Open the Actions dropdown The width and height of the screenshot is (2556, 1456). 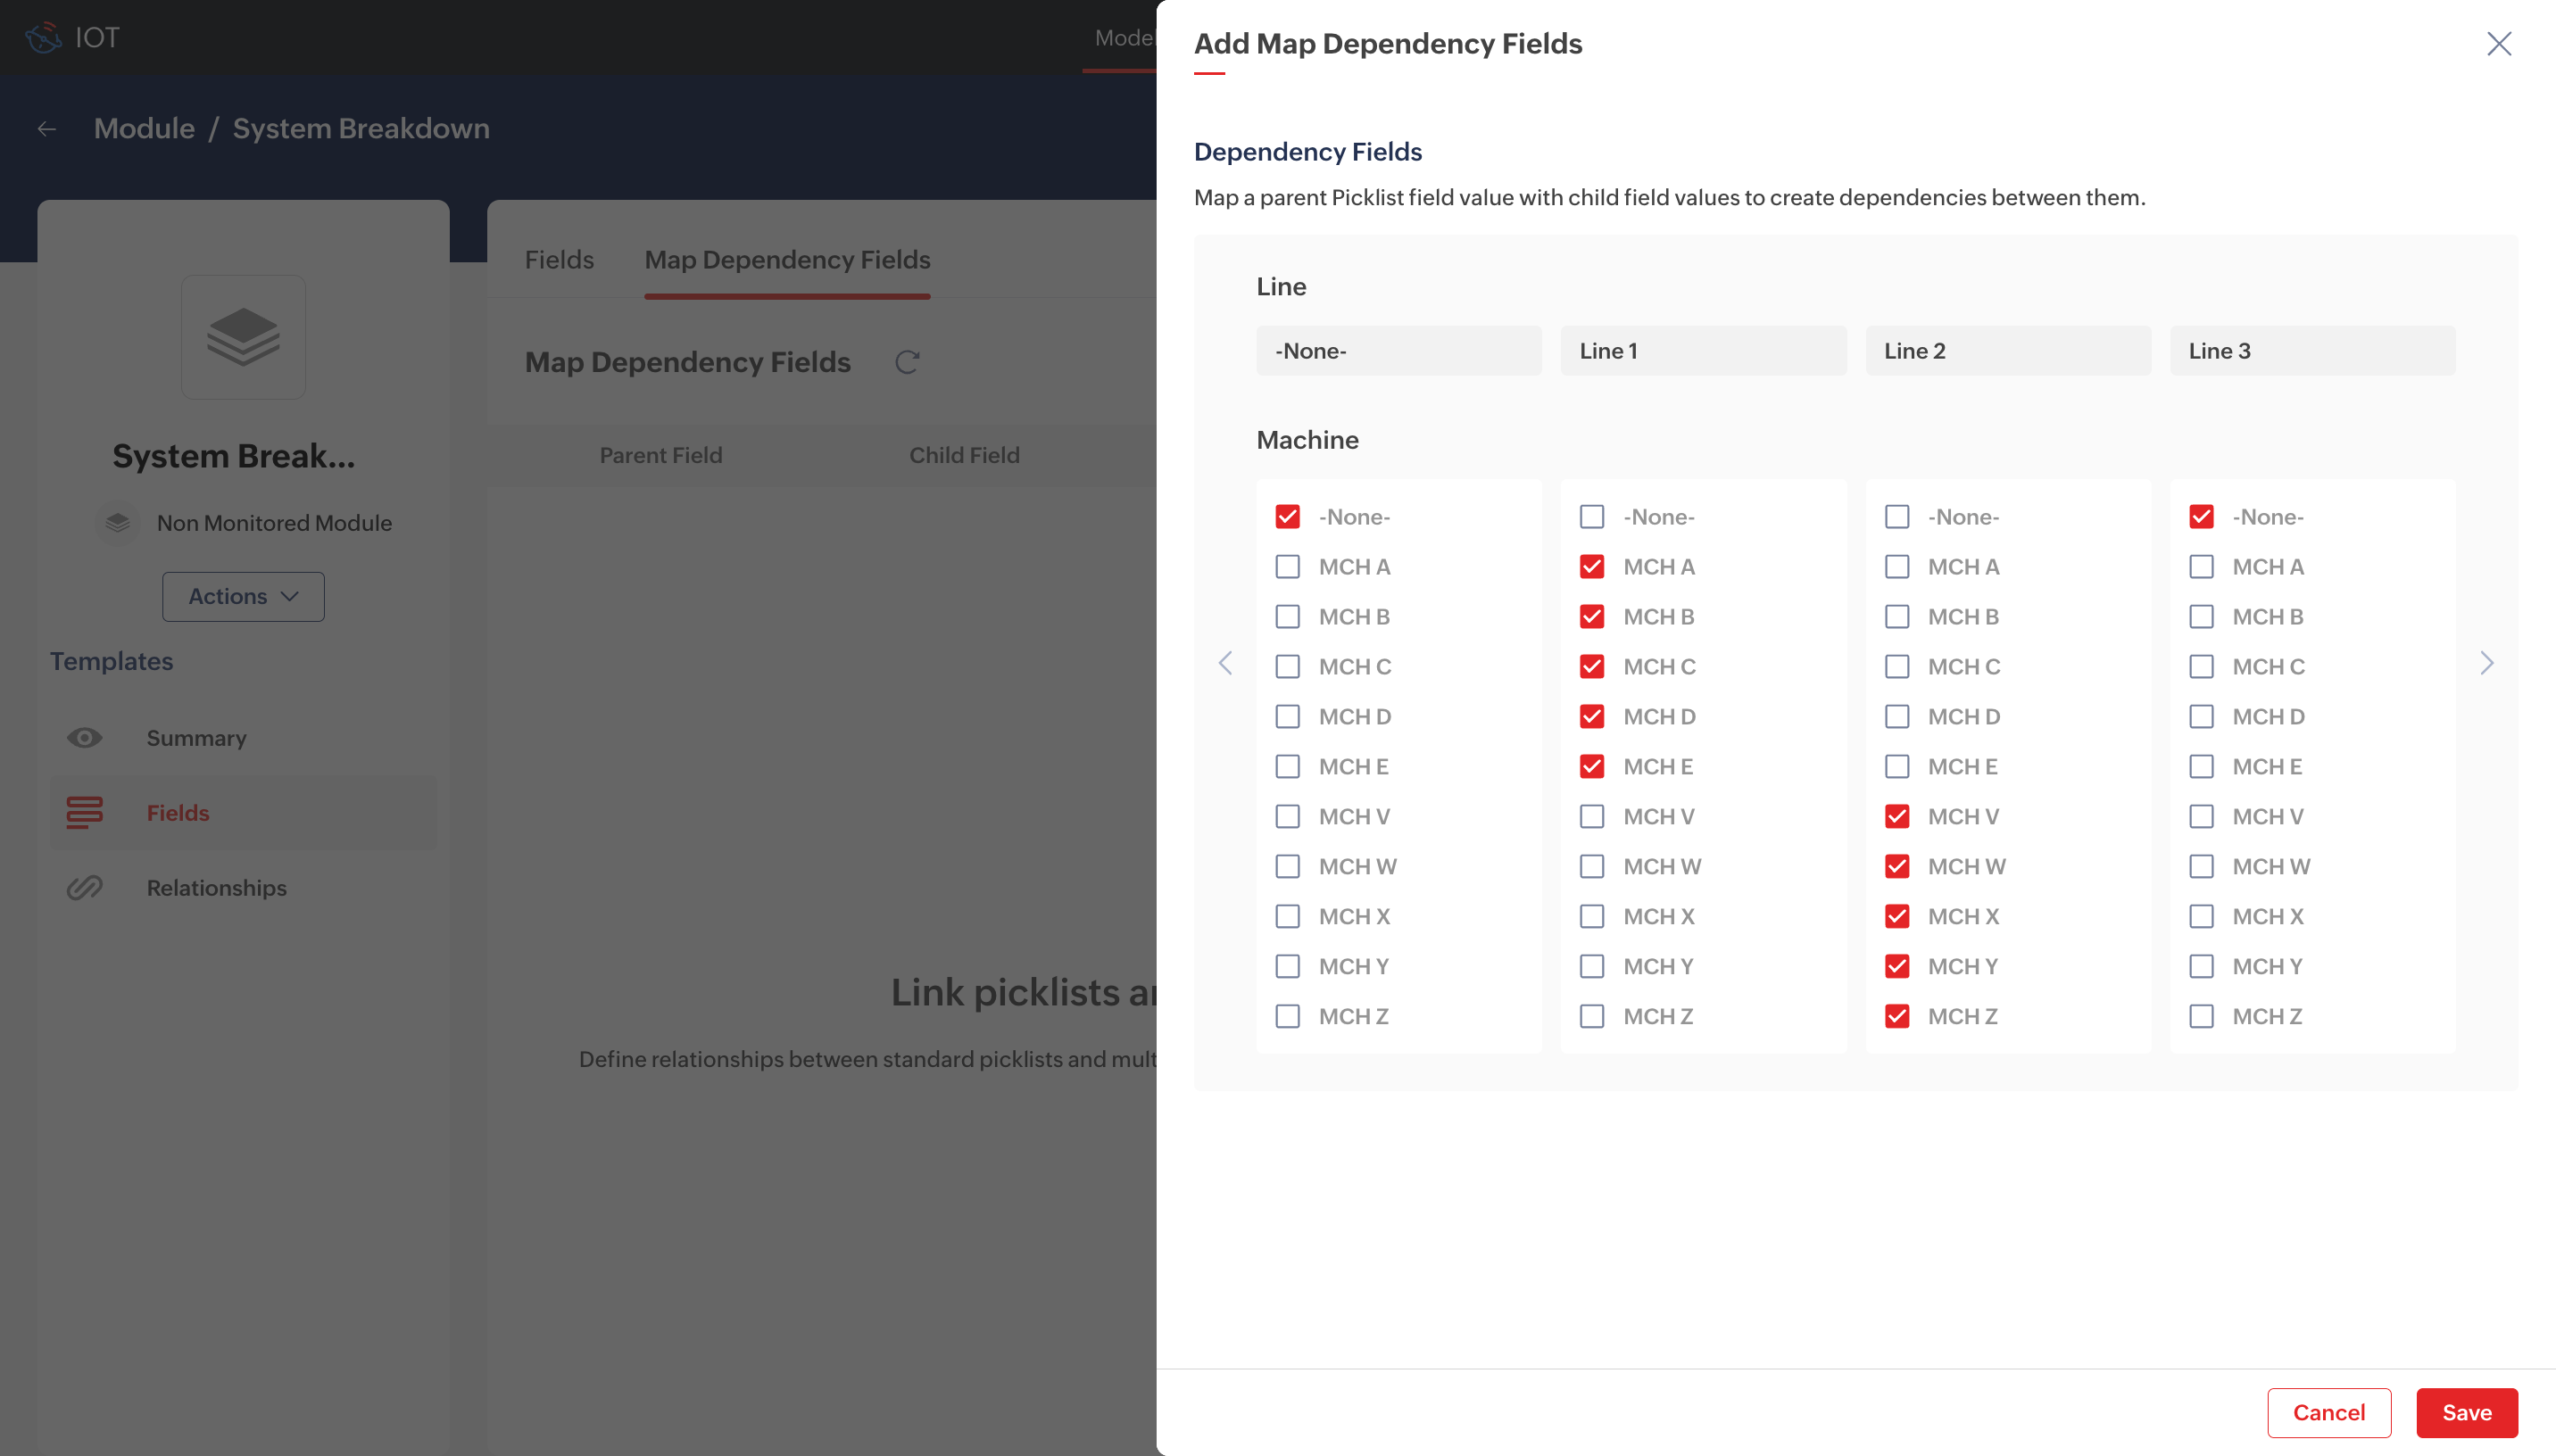[x=243, y=597]
